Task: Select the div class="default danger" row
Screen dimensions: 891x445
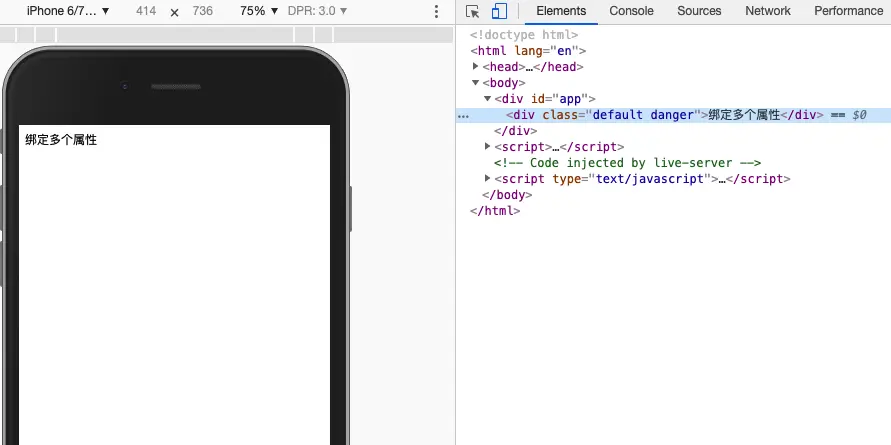Action: [673, 115]
